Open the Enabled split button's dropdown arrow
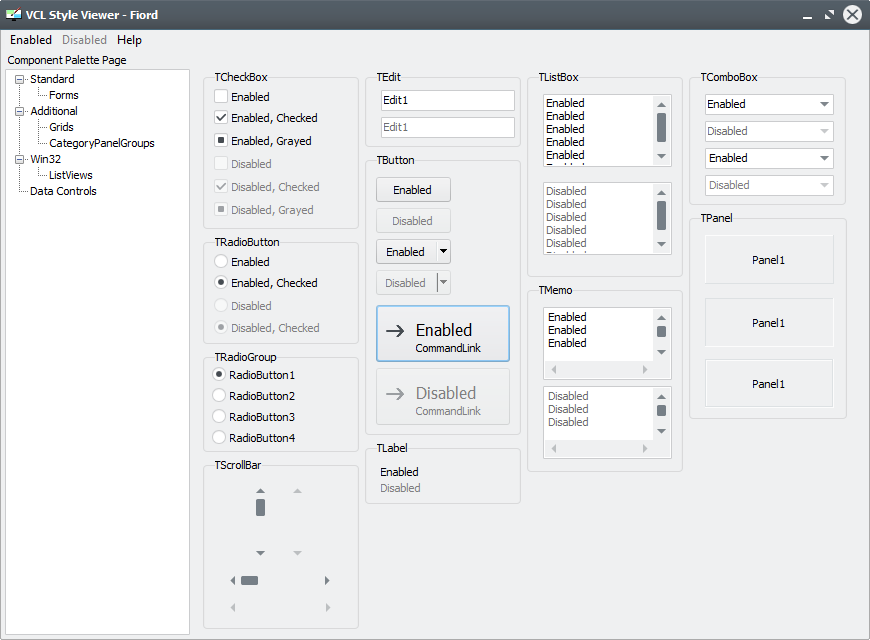The width and height of the screenshot is (870, 640). pos(443,251)
